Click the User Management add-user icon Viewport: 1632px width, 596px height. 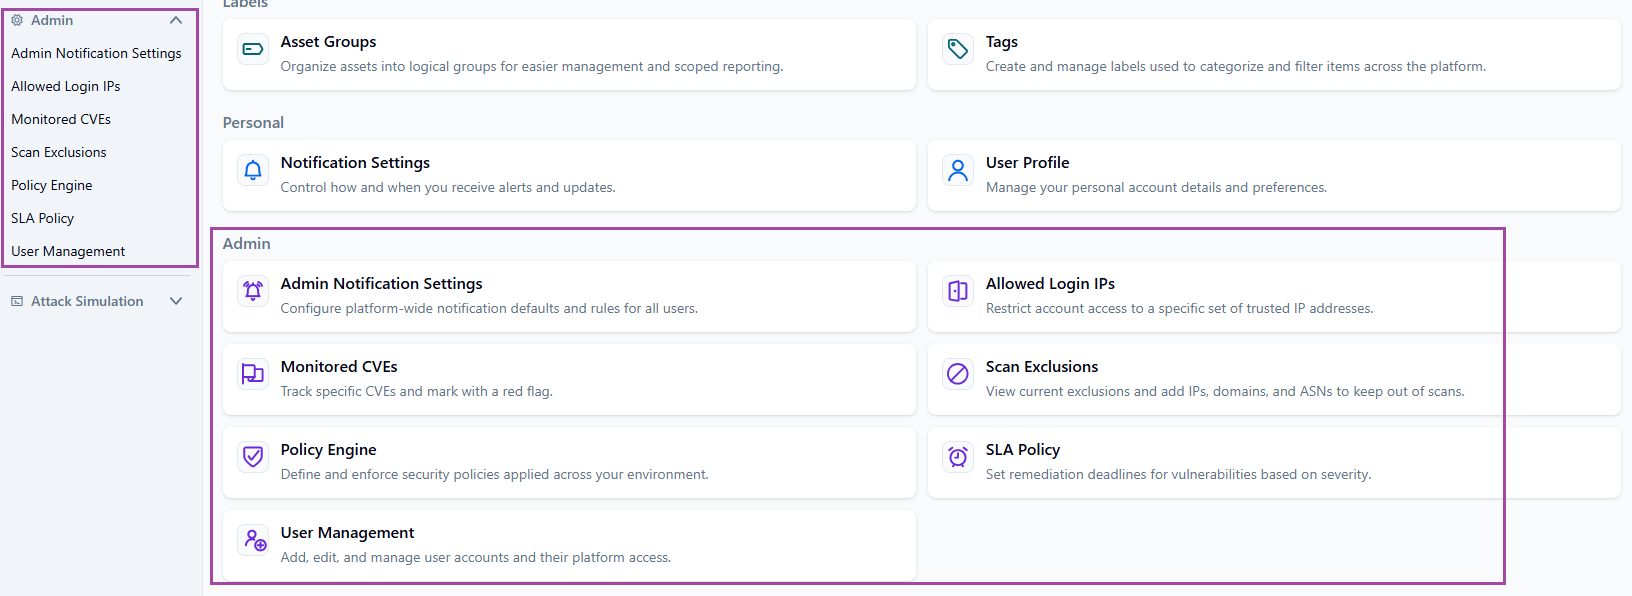256,540
